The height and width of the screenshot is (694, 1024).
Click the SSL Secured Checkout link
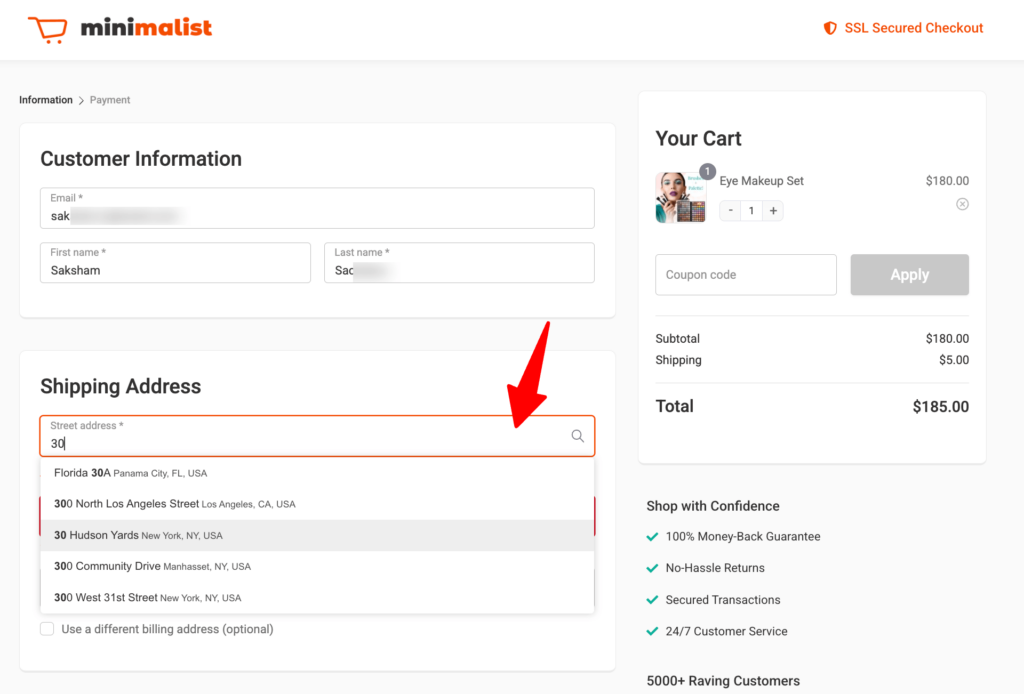pos(913,28)
